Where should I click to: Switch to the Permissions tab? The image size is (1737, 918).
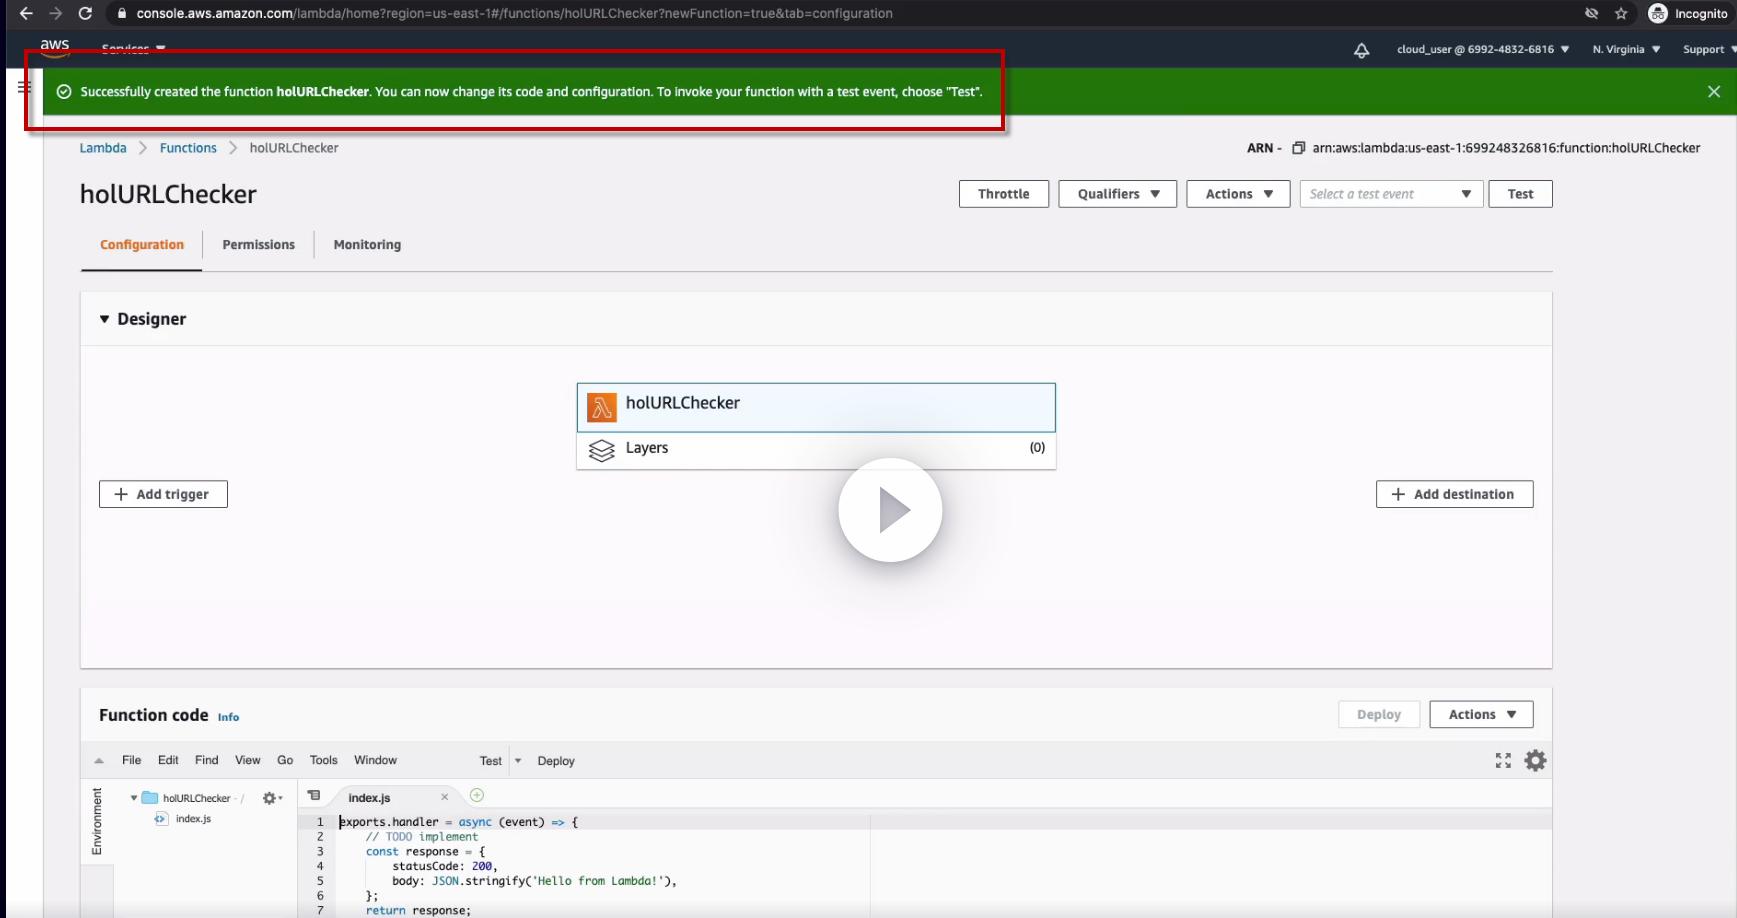258,245
